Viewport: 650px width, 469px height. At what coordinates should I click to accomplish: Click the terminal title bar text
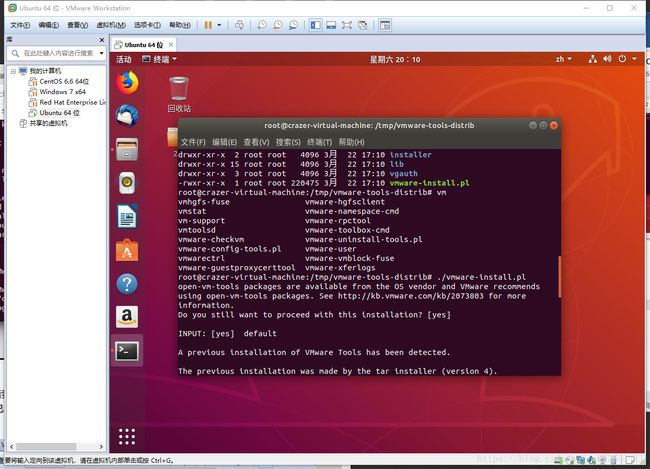369,125
